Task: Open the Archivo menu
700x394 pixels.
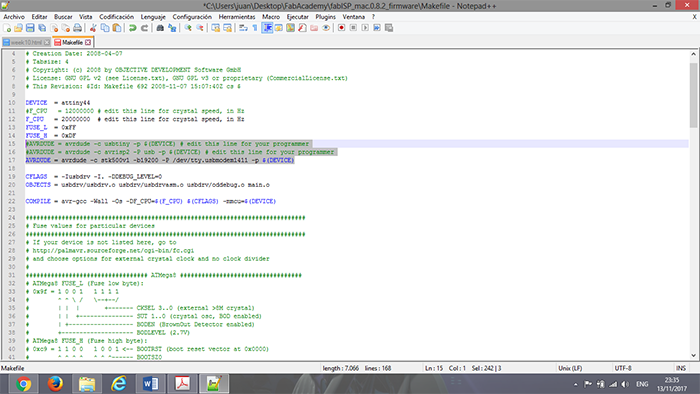Action: tap(14, 17)
